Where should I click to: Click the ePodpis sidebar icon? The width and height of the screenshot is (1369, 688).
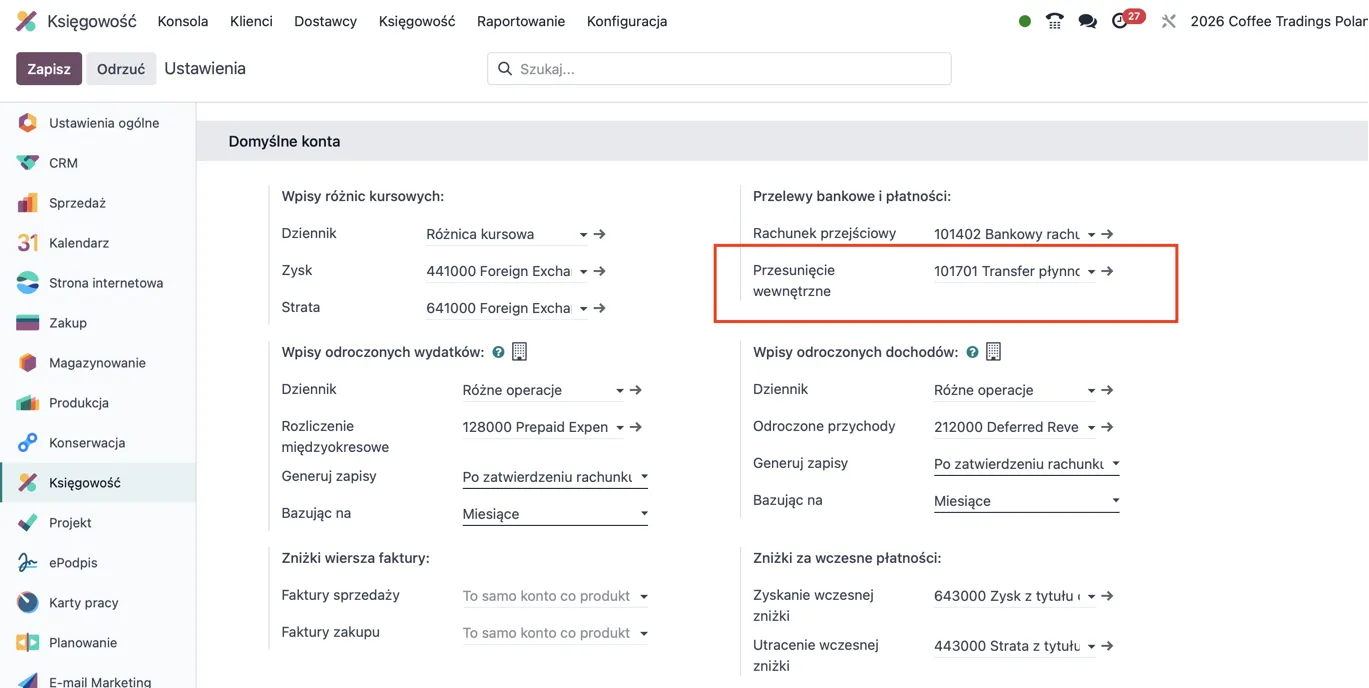click(28, 563)
